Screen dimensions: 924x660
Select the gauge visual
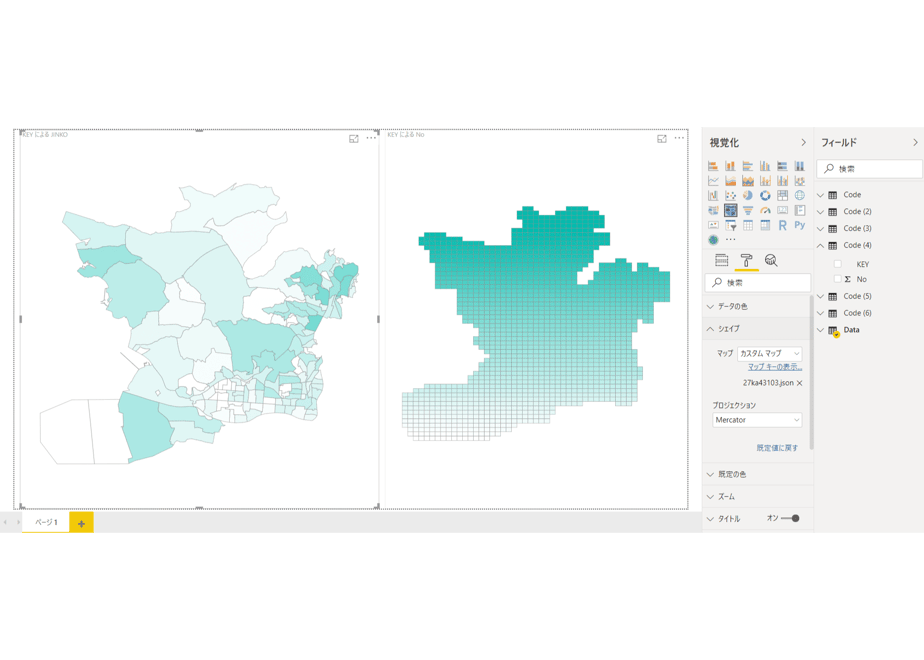click(765, 210)
